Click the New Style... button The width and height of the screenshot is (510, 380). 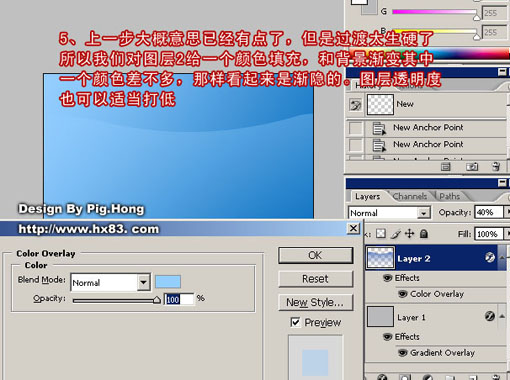[x=315, y=302]
